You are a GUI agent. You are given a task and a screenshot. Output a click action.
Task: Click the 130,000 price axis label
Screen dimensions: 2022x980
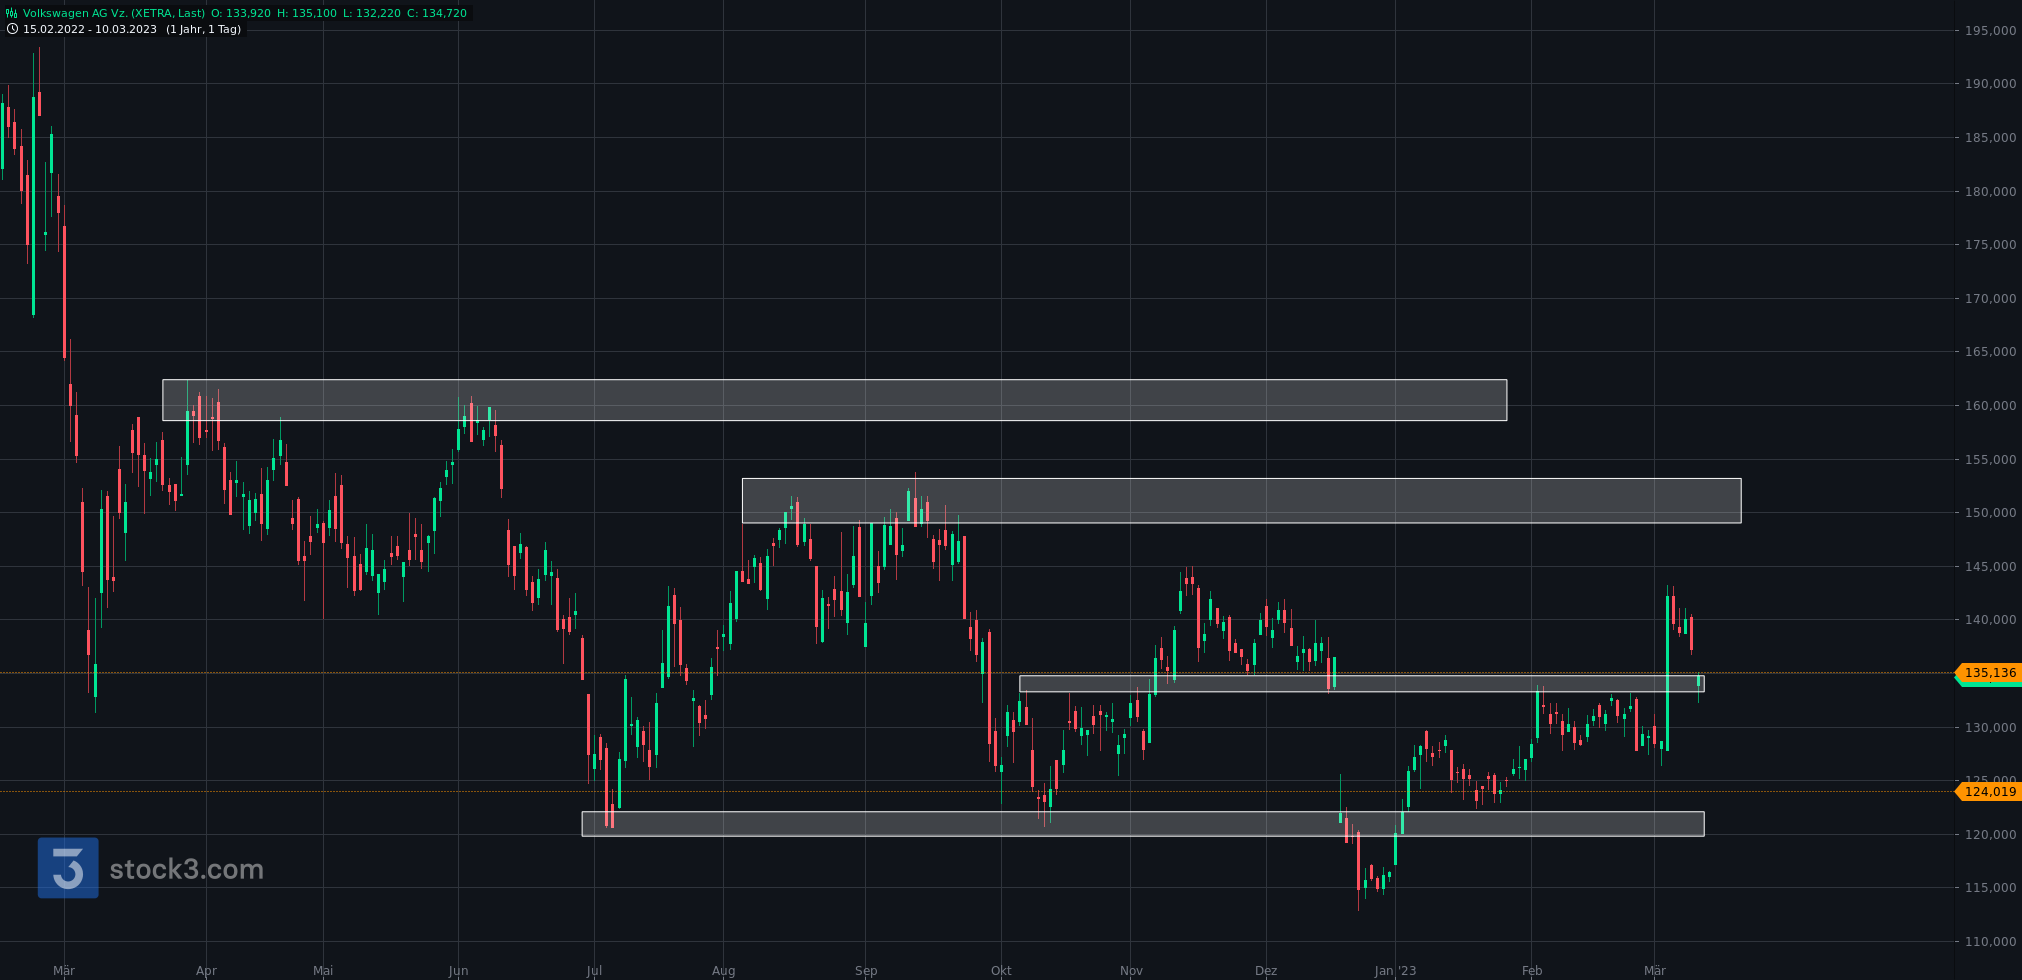[1990, 728]
